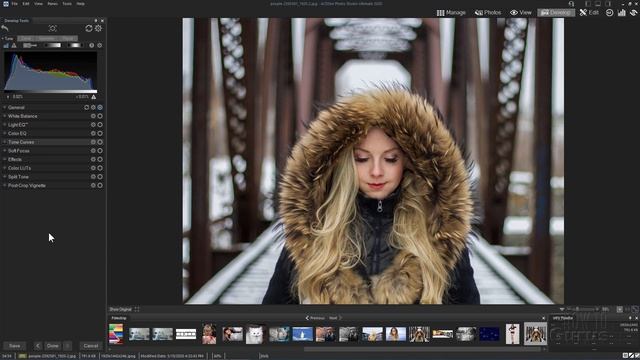
Task: Toggle the Light EQ enable circle
Action: pos(100,124)
